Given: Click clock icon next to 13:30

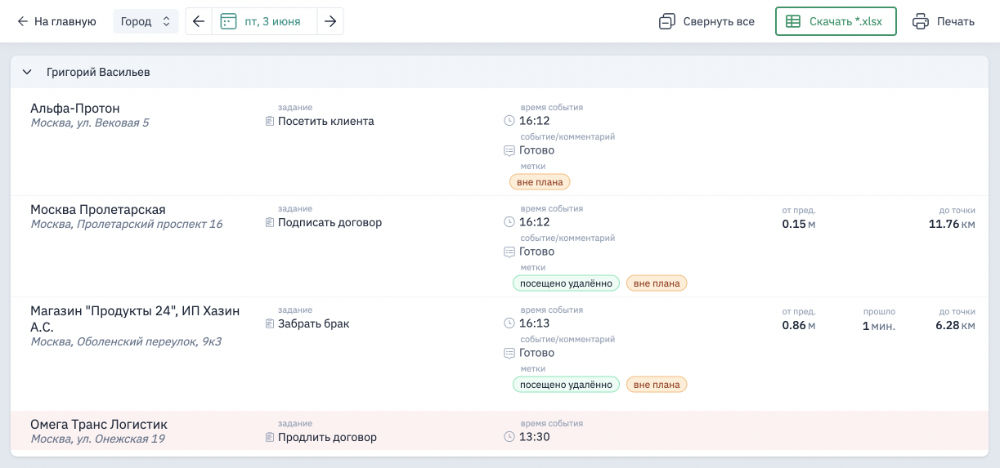Looking at the screenshot, I should [510, 437].
